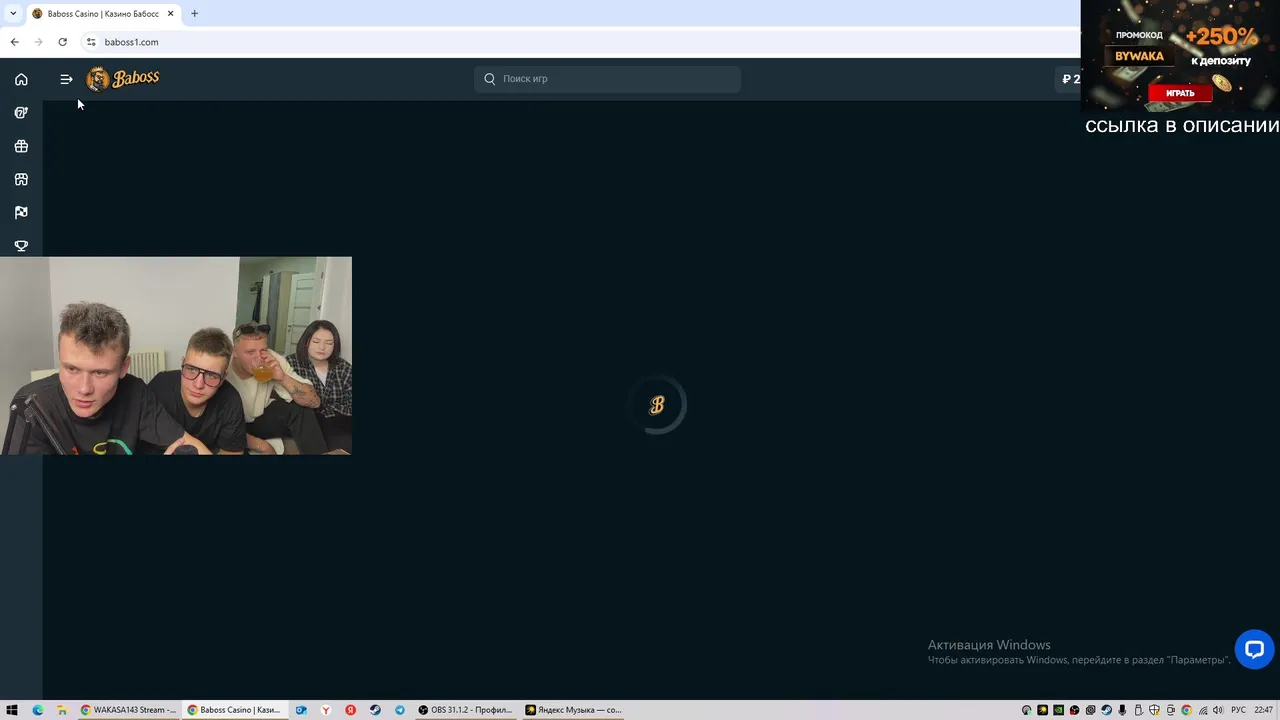Open the gift bonuses icon in the sidebar

pos(21,146)
